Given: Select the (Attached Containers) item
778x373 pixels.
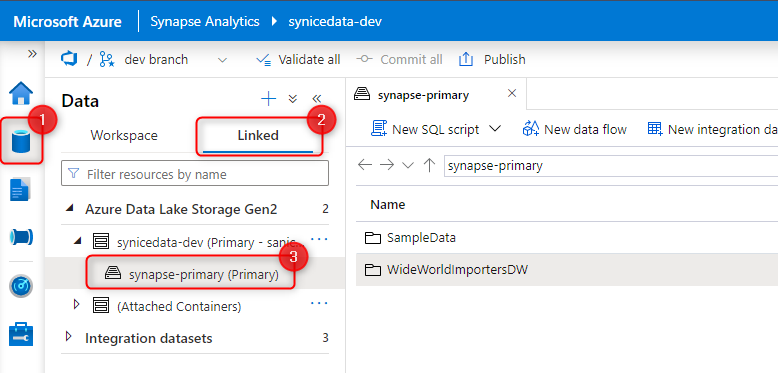Looking at the screenshot, I should pyautogui.click(x=179, y=307).
